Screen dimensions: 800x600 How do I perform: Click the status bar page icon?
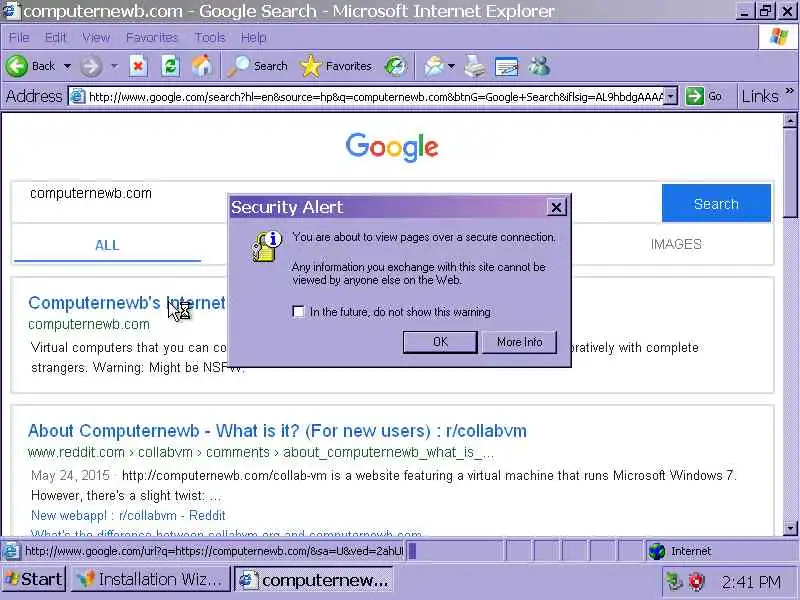(x=11, y=551)
